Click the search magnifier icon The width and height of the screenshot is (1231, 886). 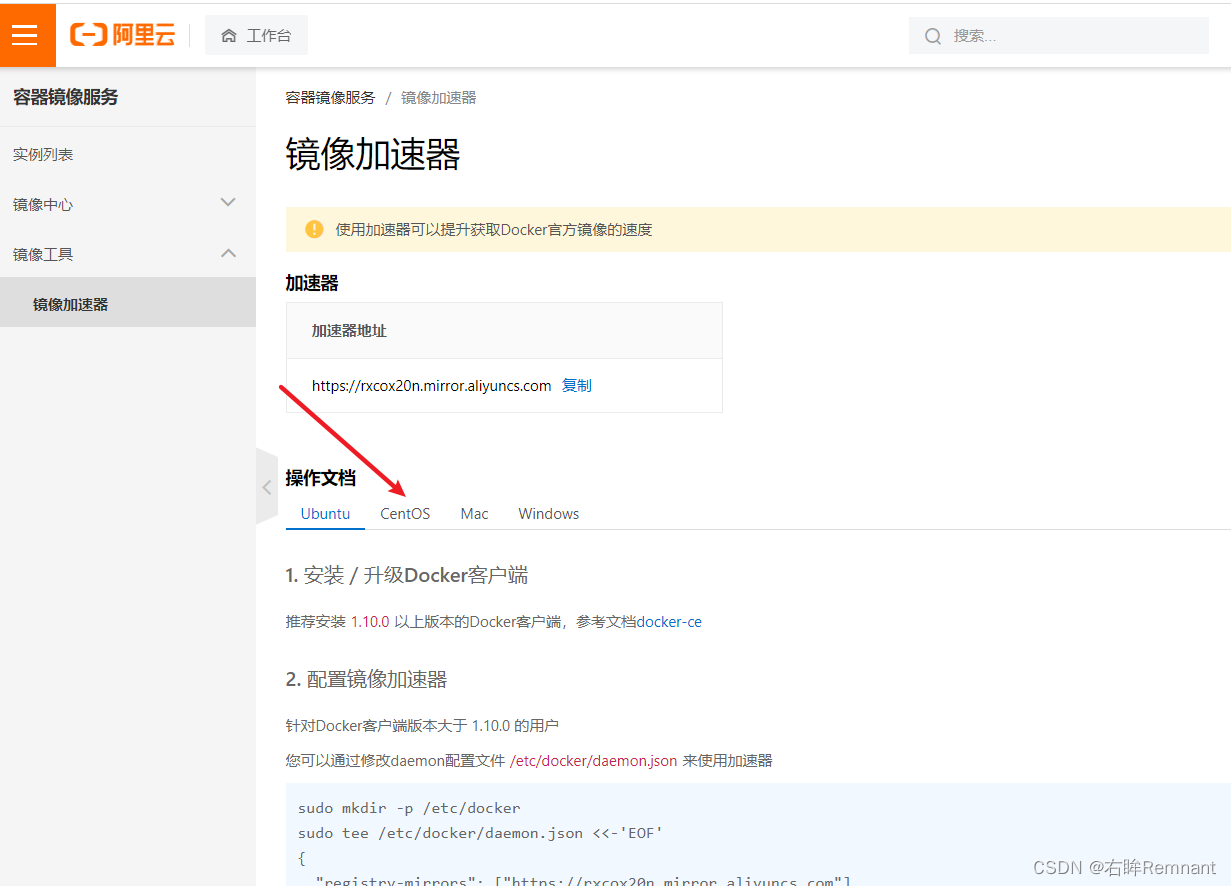click(933, 36)
